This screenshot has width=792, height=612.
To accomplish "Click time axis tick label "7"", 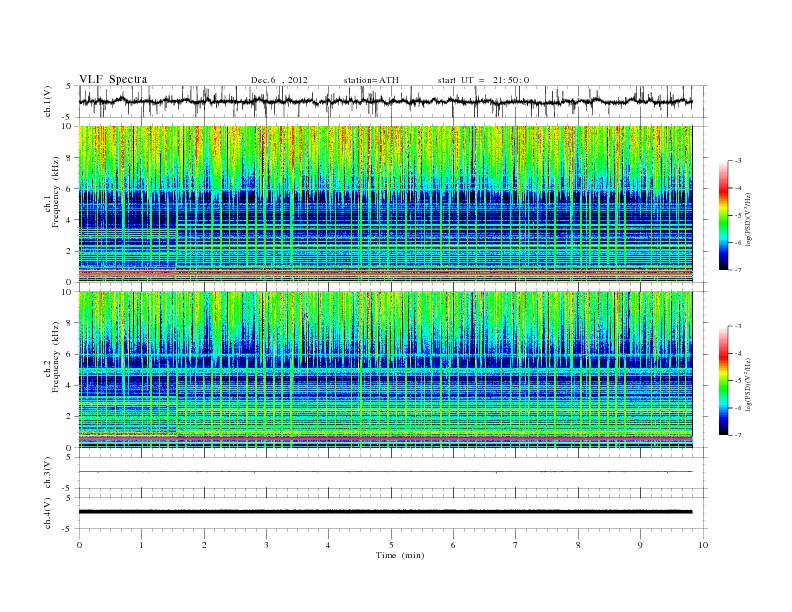I will point(516,545).
